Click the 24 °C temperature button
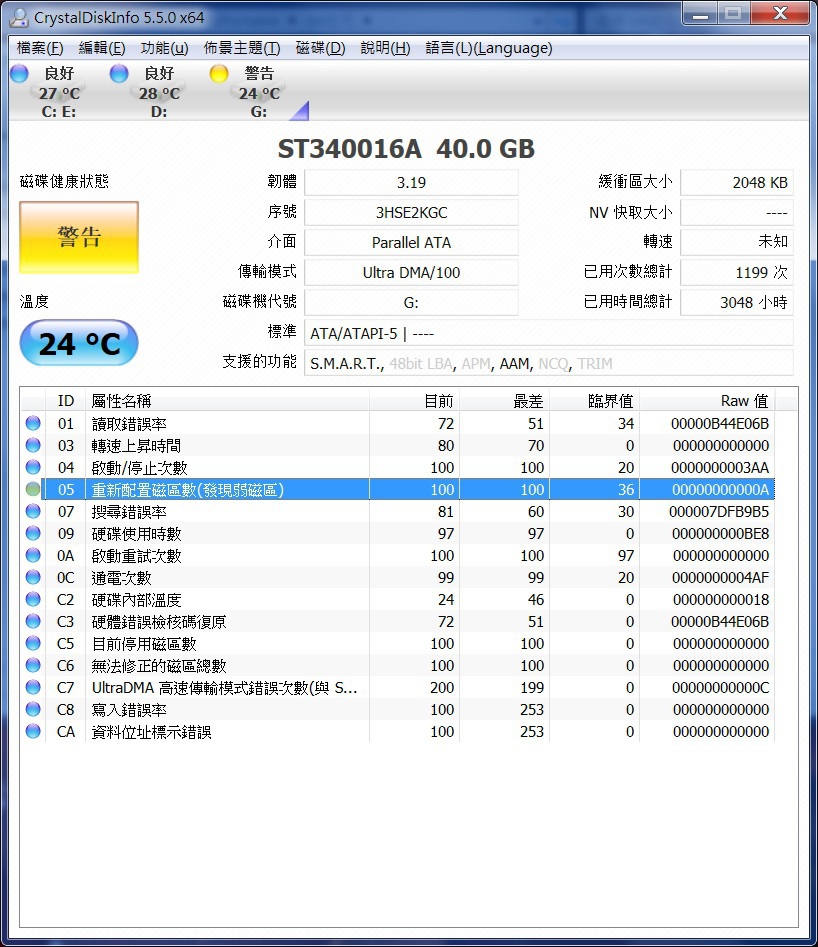Viewport: 818px width, 947px height. pyautogui.click(x=79, y=343)
